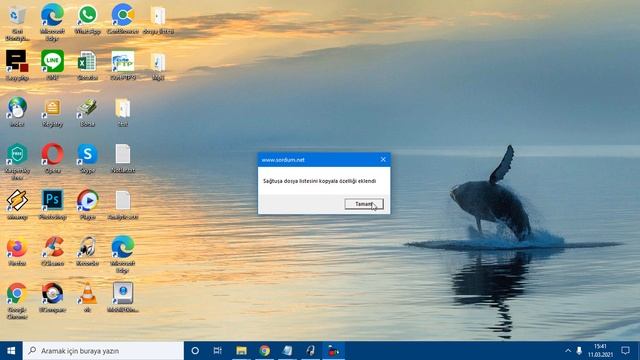Select the Firefox desktop shortcut
This screenshot has height=360, width=640.
click(x=17, y=251)
